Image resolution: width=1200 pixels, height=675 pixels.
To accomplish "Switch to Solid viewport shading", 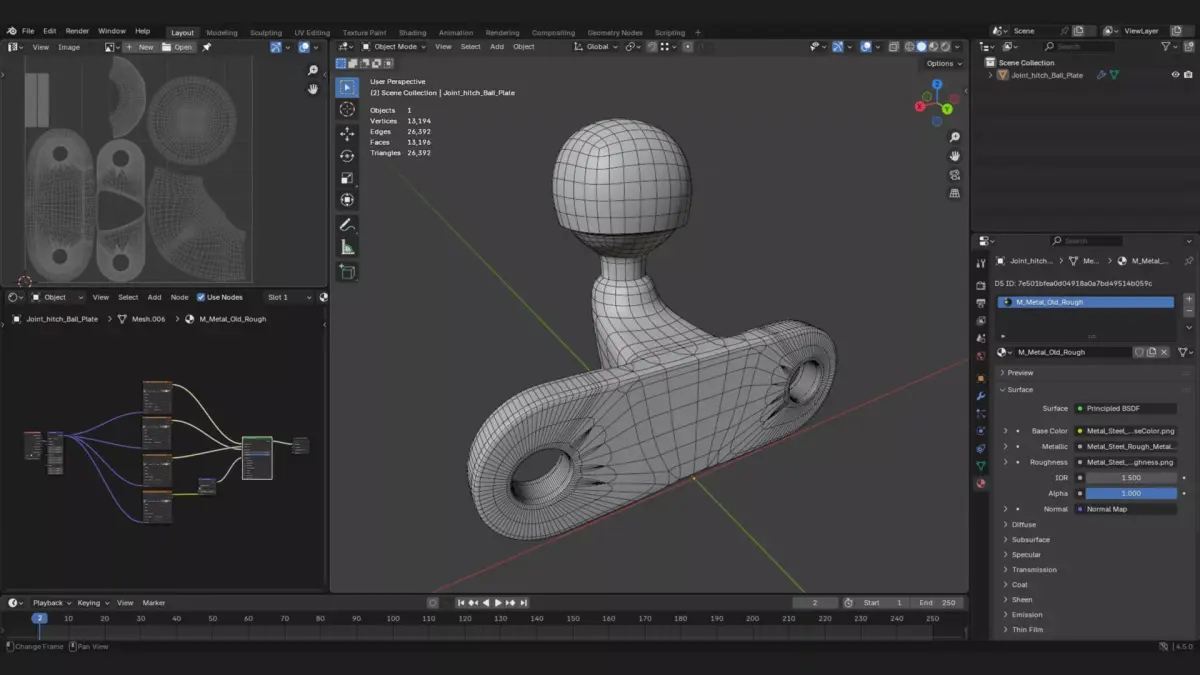I will [x=921, y=47].
